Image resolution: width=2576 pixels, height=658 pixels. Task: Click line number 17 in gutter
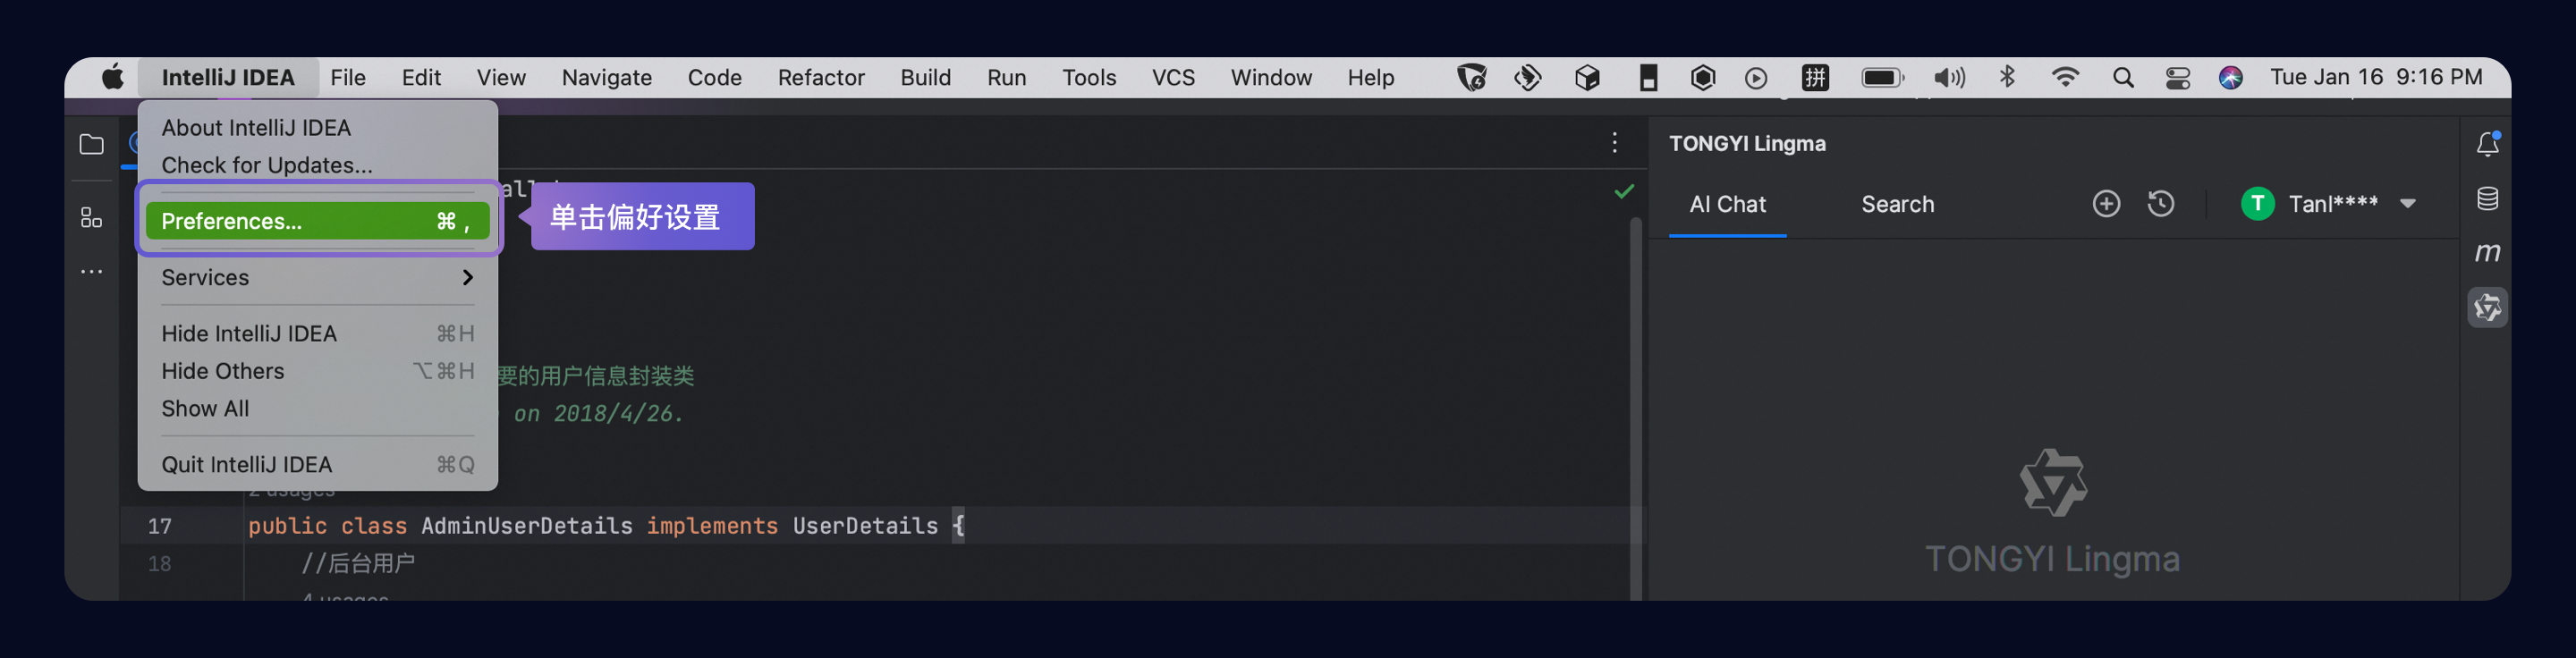[160, 526]
